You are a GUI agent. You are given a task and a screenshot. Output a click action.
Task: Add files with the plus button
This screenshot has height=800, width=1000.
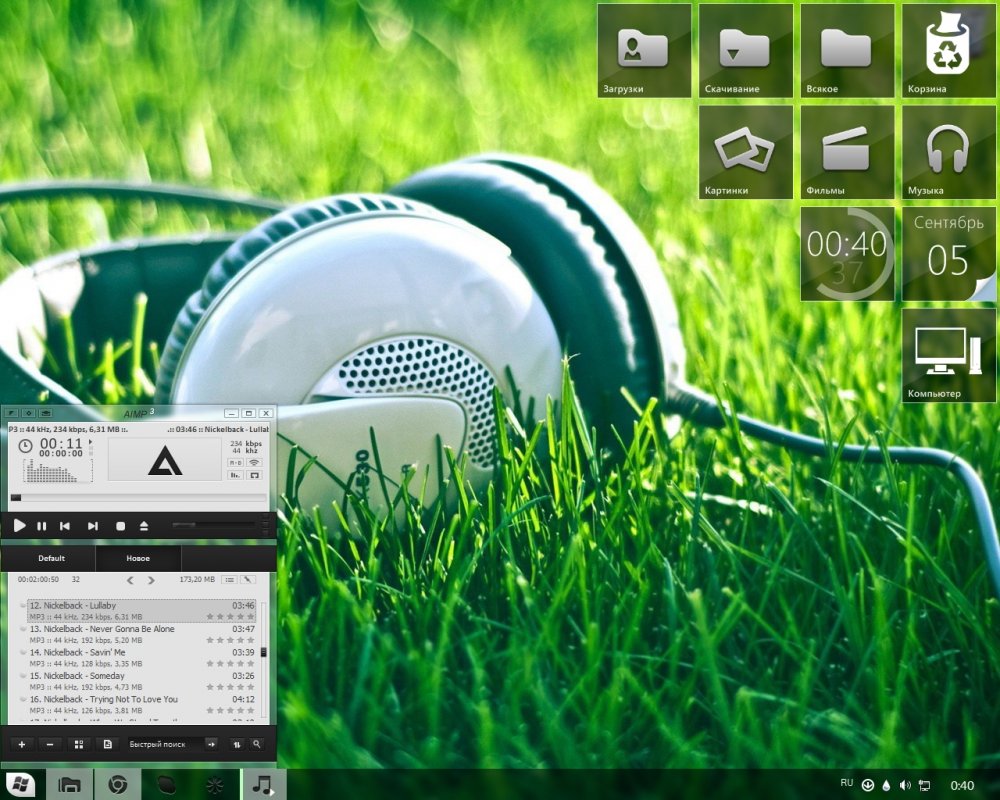click(x=22, y=744)
